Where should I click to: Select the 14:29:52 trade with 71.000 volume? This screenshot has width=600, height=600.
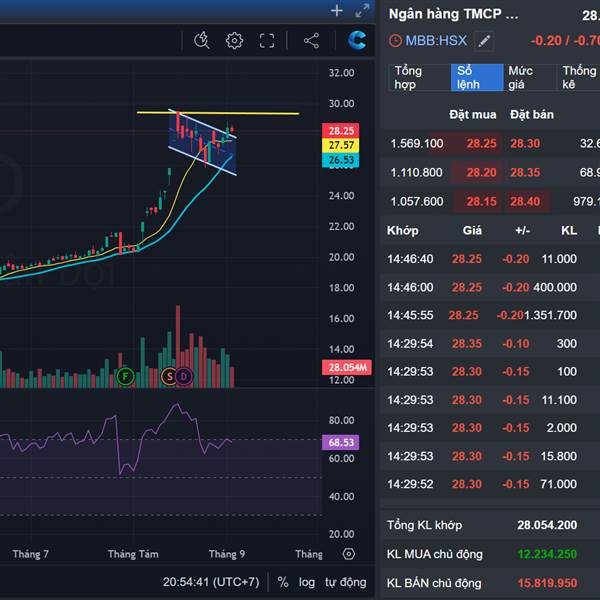(490, 484)
